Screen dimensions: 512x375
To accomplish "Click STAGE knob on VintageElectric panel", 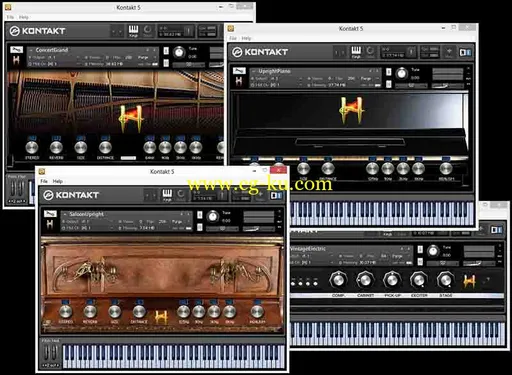I will 445,280.
